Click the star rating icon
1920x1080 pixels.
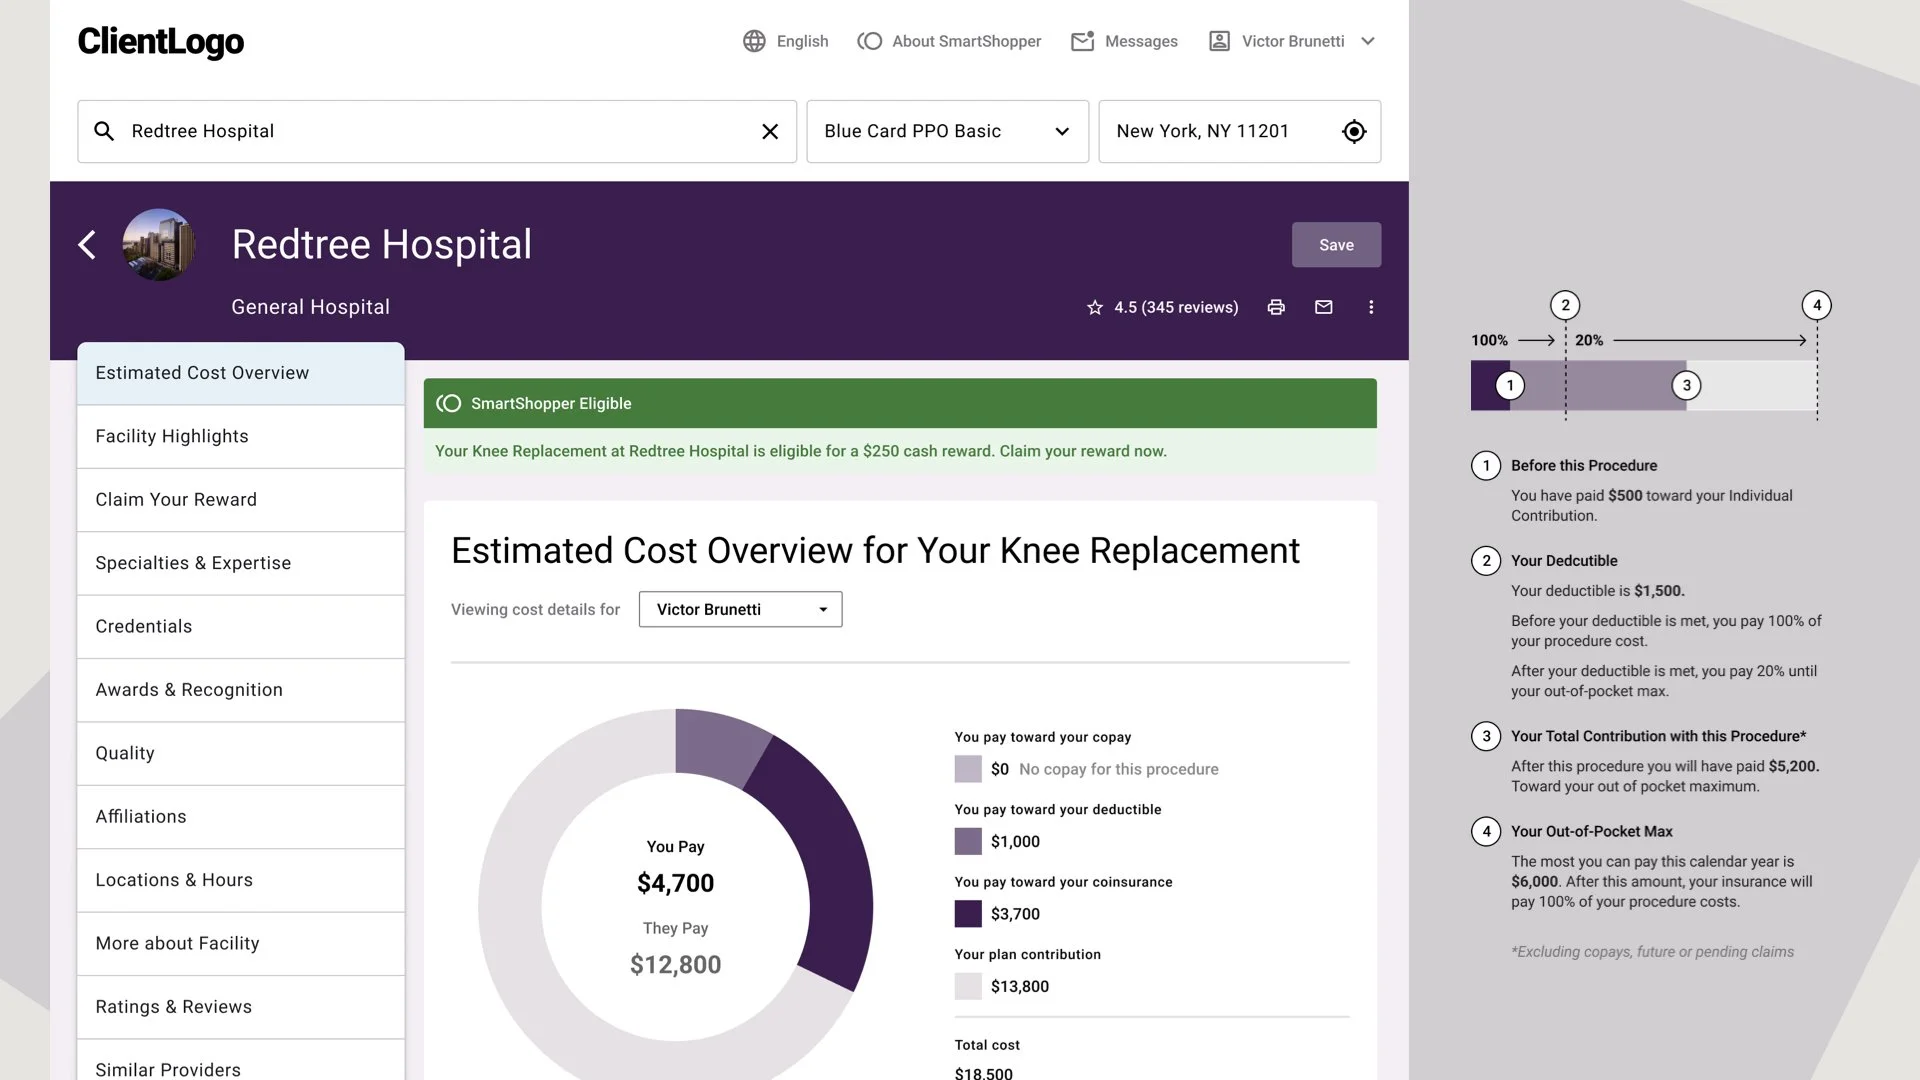click(x=1094, y=308)
